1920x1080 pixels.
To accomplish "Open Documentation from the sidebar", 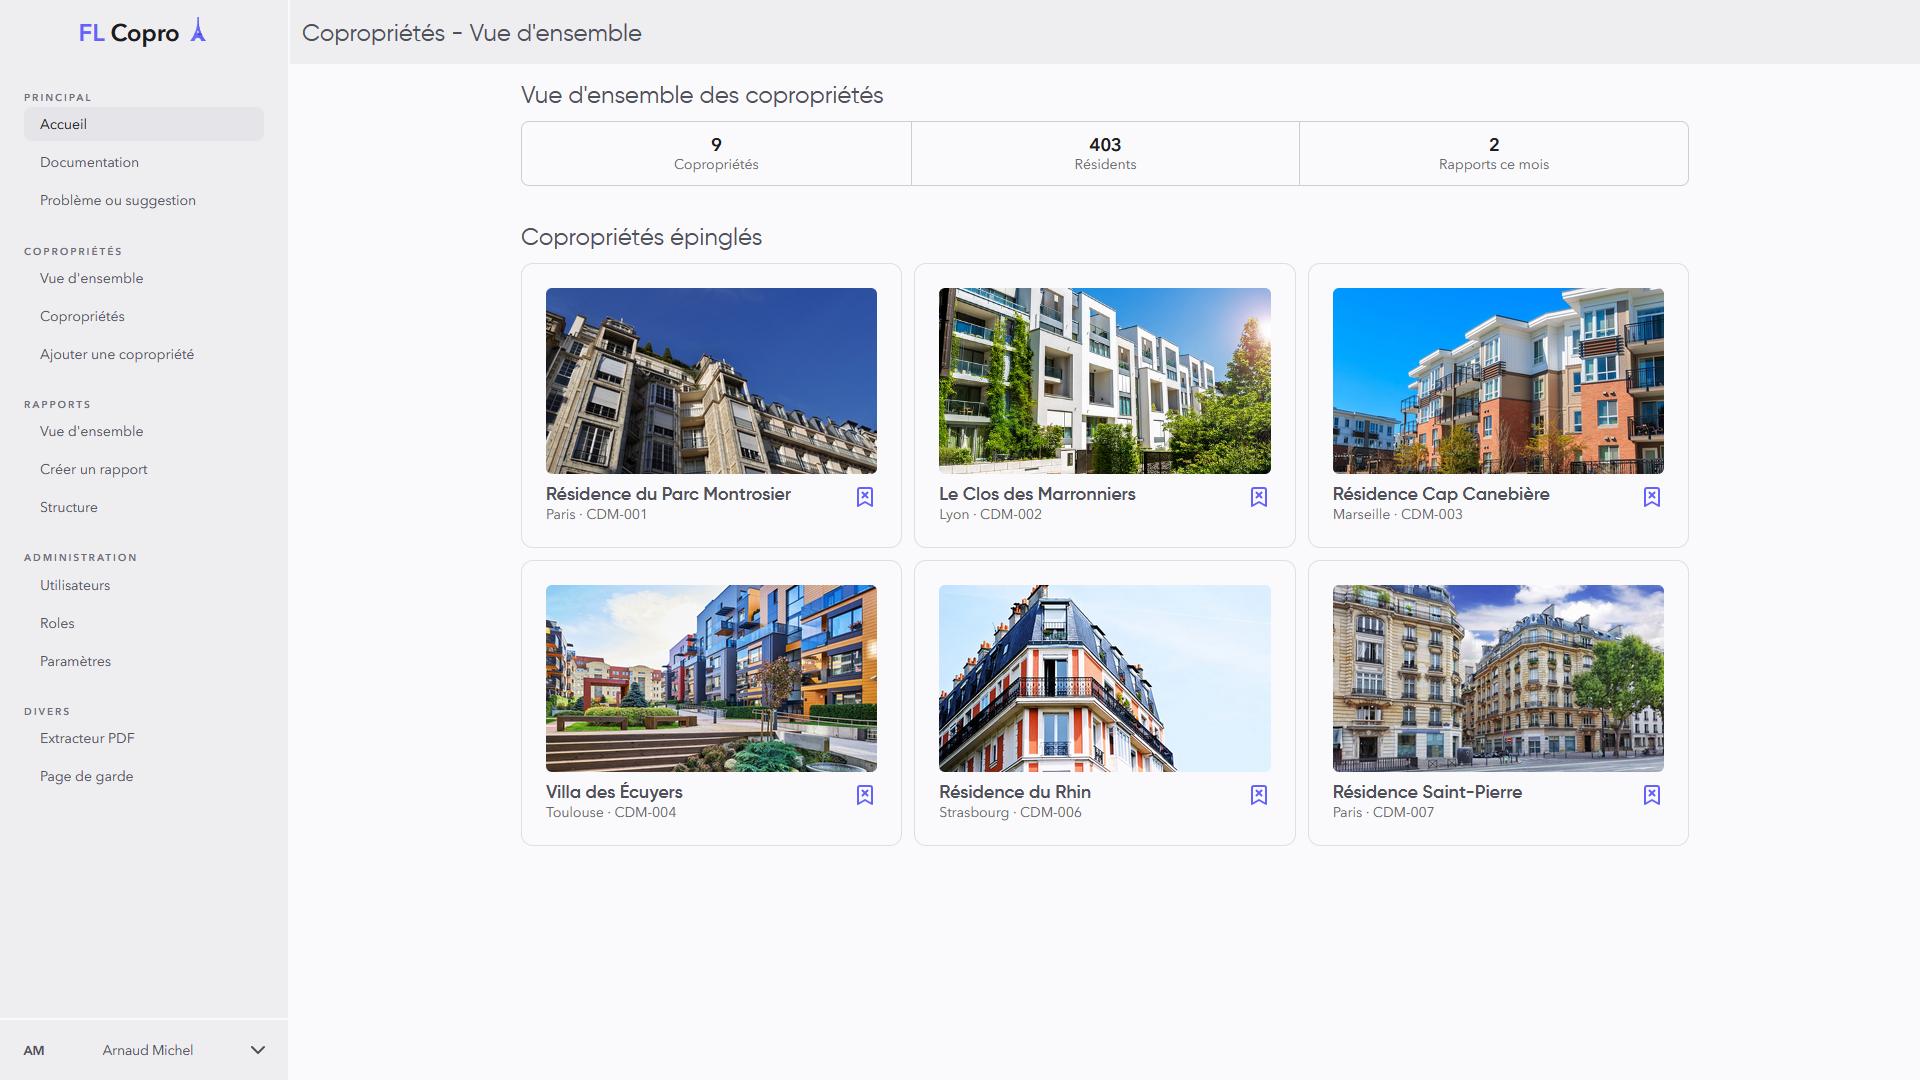I will (144, 162).
